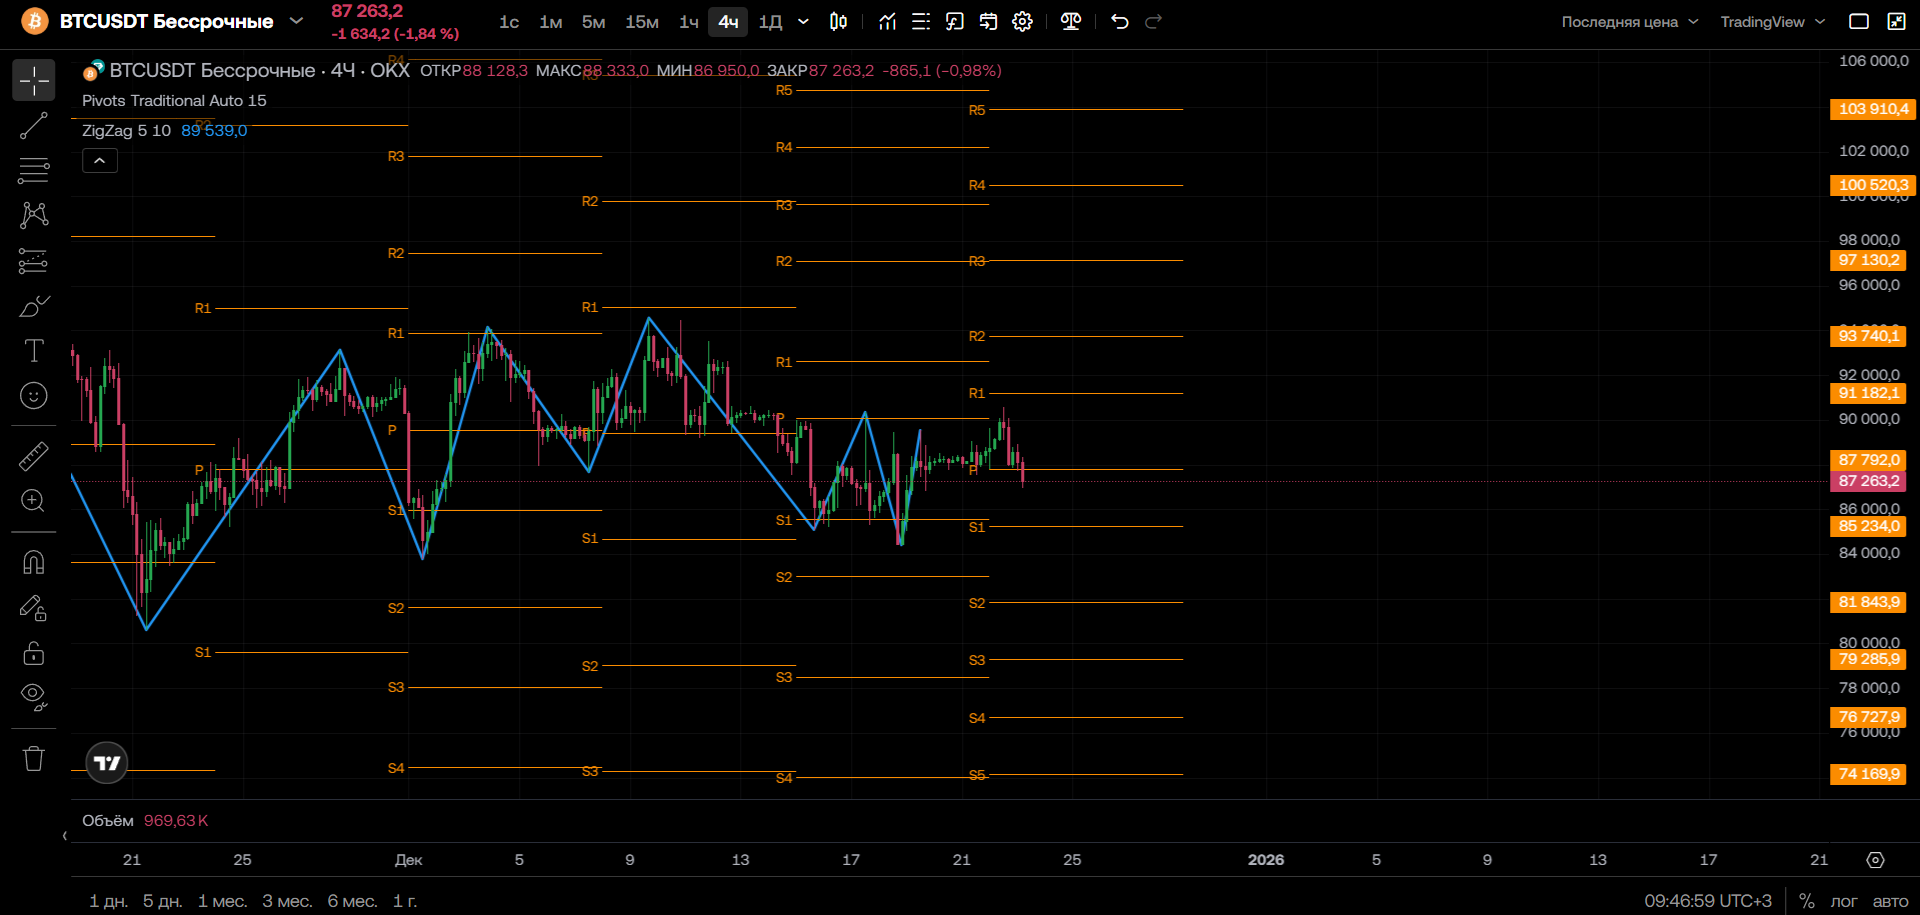Screen dimensions: 1920x915
Task: Toggle auto scale 'авто'
Action: click(x=1890, y=901)
